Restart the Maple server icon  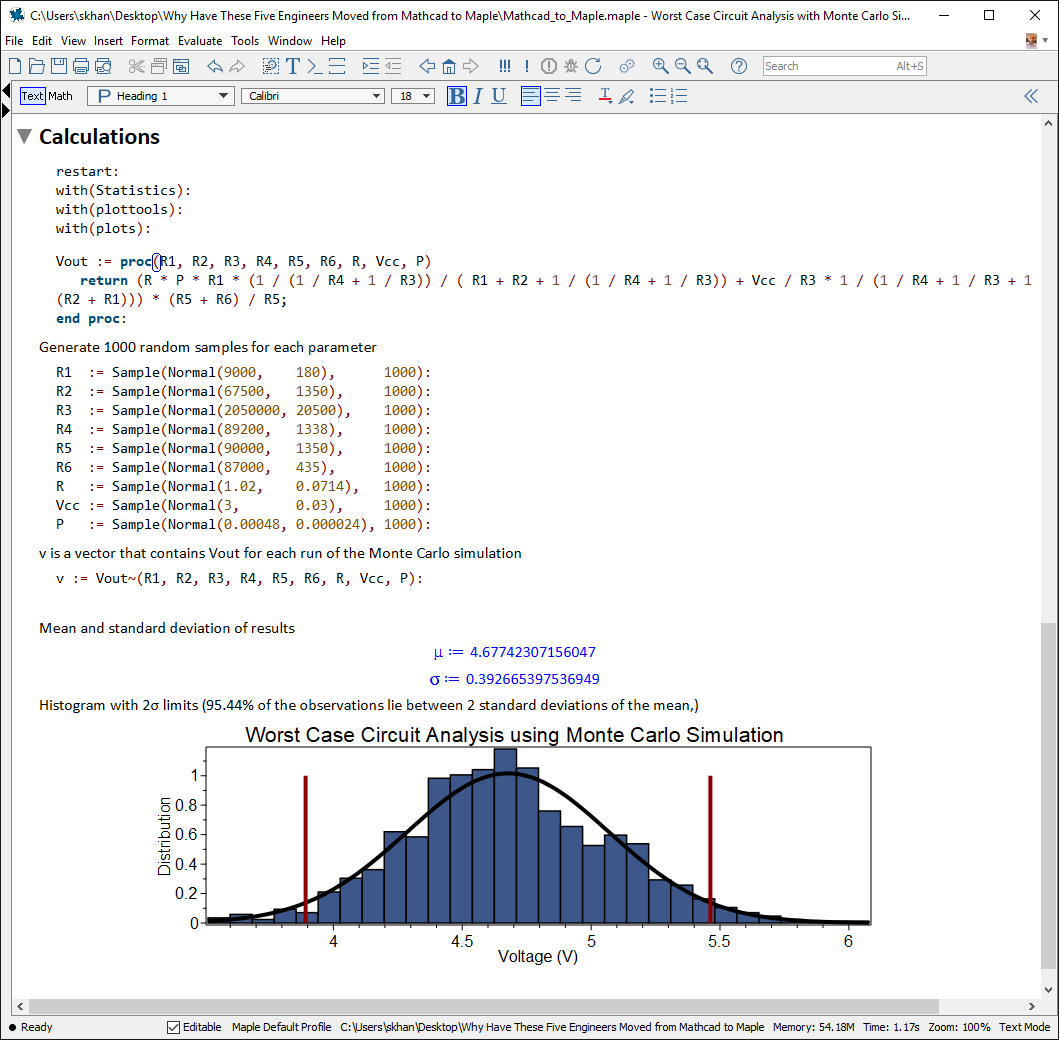click(x=593, y=66)
